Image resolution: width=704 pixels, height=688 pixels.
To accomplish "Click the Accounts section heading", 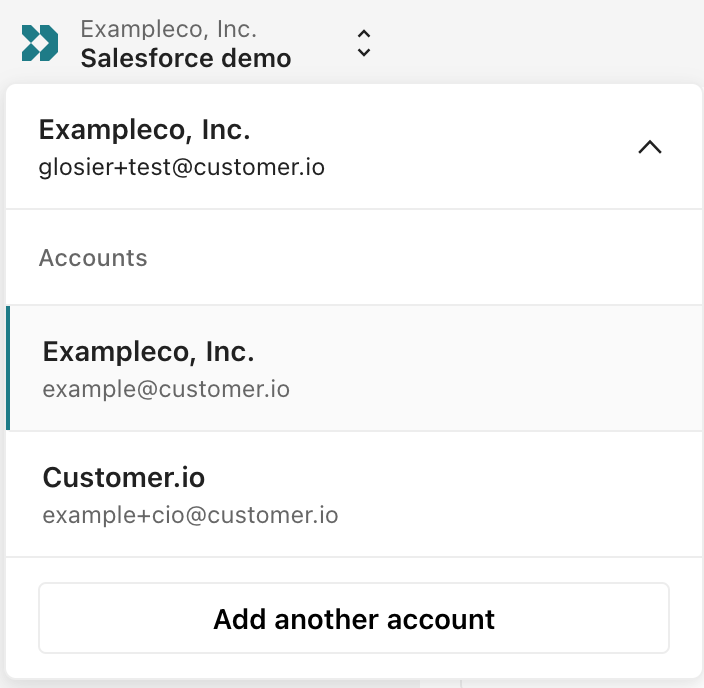I will tap(93, 258).
